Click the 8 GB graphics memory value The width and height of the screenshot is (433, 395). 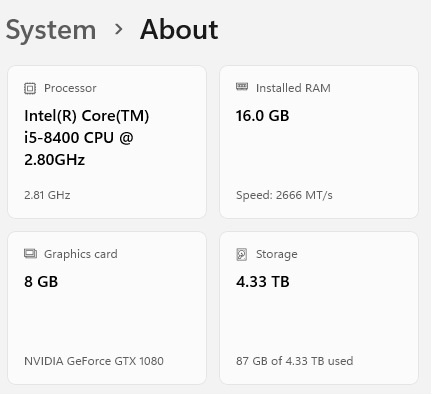[41, 282]
